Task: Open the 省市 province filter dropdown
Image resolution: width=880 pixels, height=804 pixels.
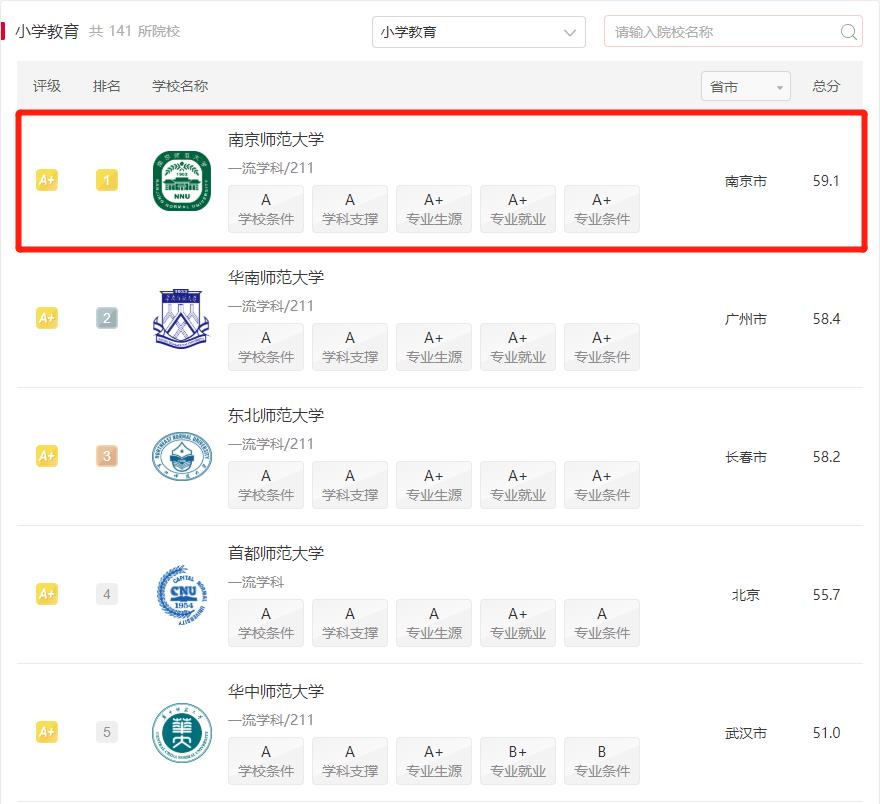Action: point(745,86)
